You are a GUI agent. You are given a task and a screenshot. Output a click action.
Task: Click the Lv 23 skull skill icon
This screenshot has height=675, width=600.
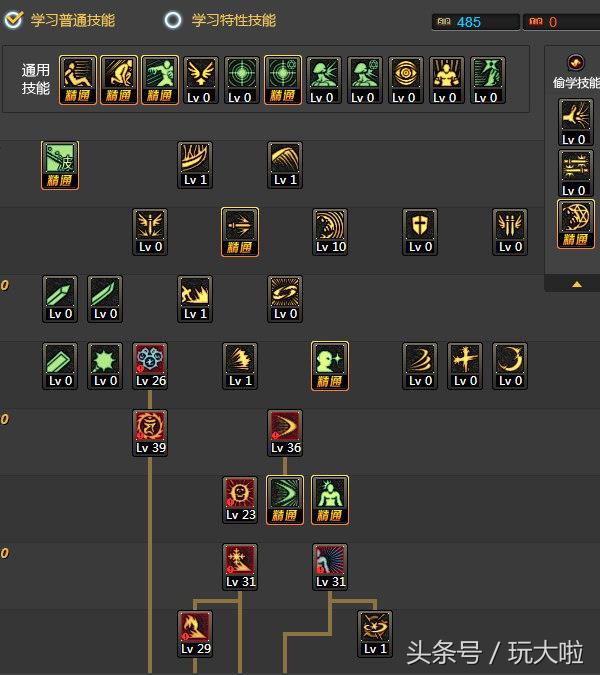(x=240, y=500)
